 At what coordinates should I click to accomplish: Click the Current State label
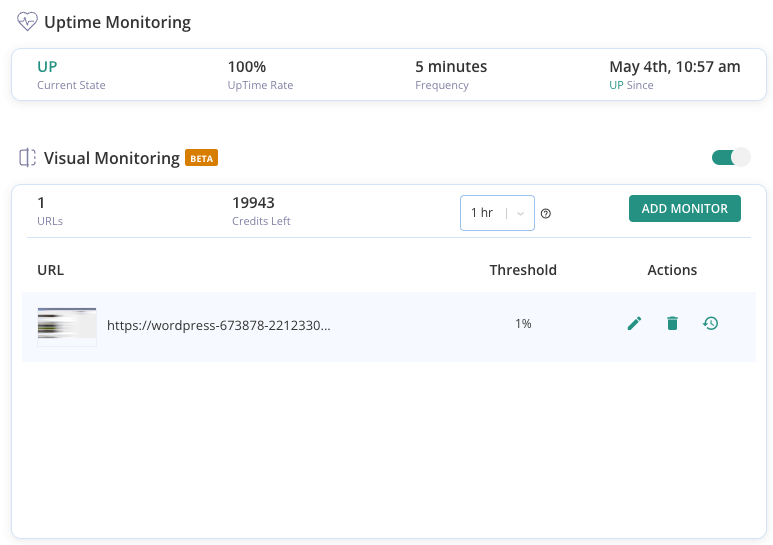click(71, 85)
